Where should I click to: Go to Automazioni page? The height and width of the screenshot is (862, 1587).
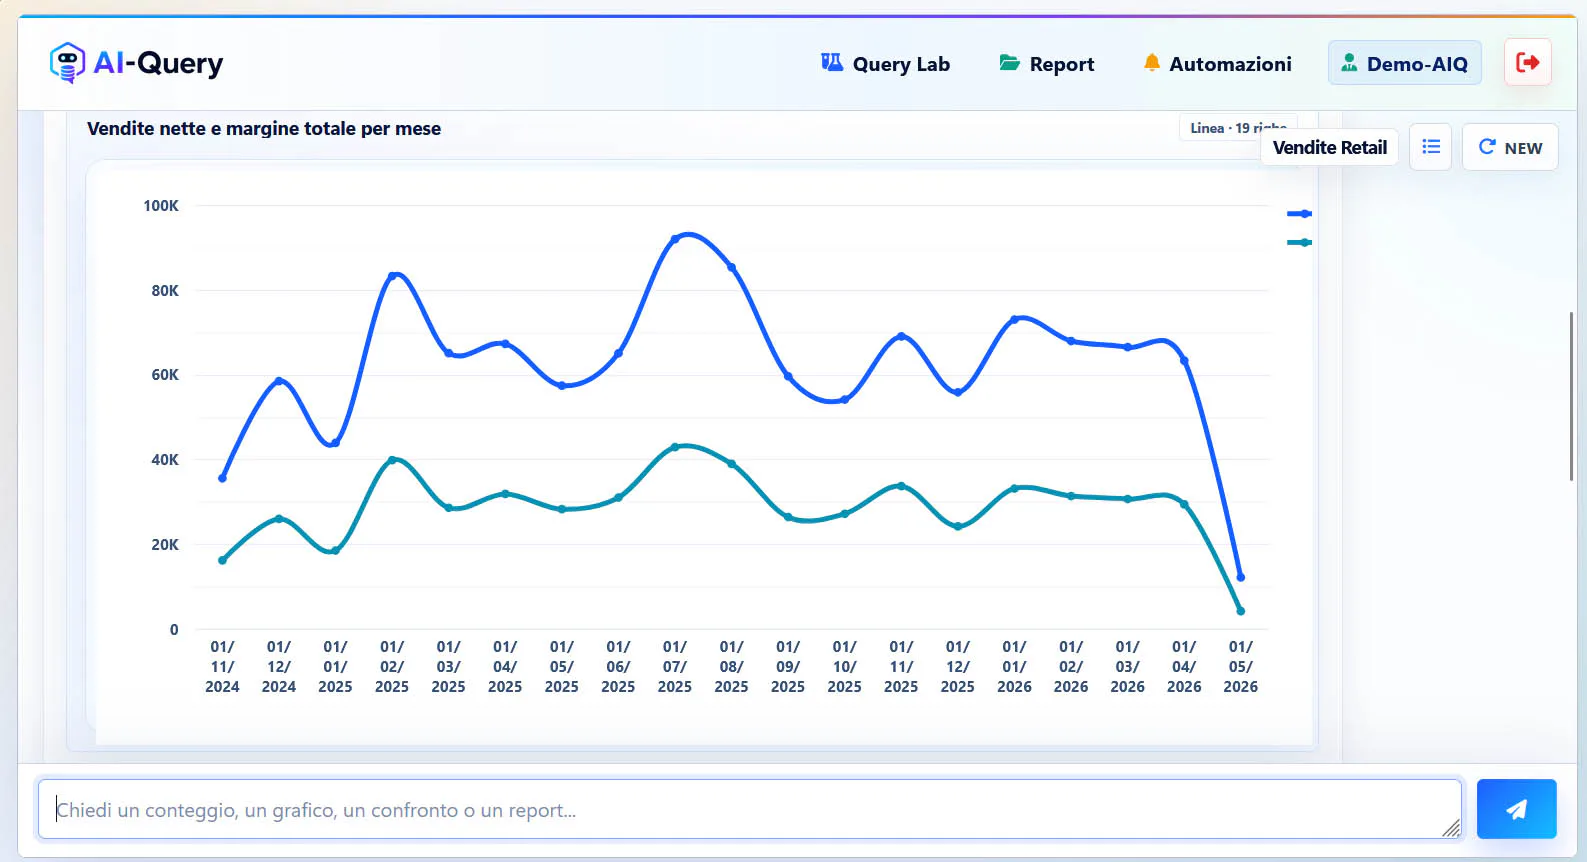click(1217, 64)
